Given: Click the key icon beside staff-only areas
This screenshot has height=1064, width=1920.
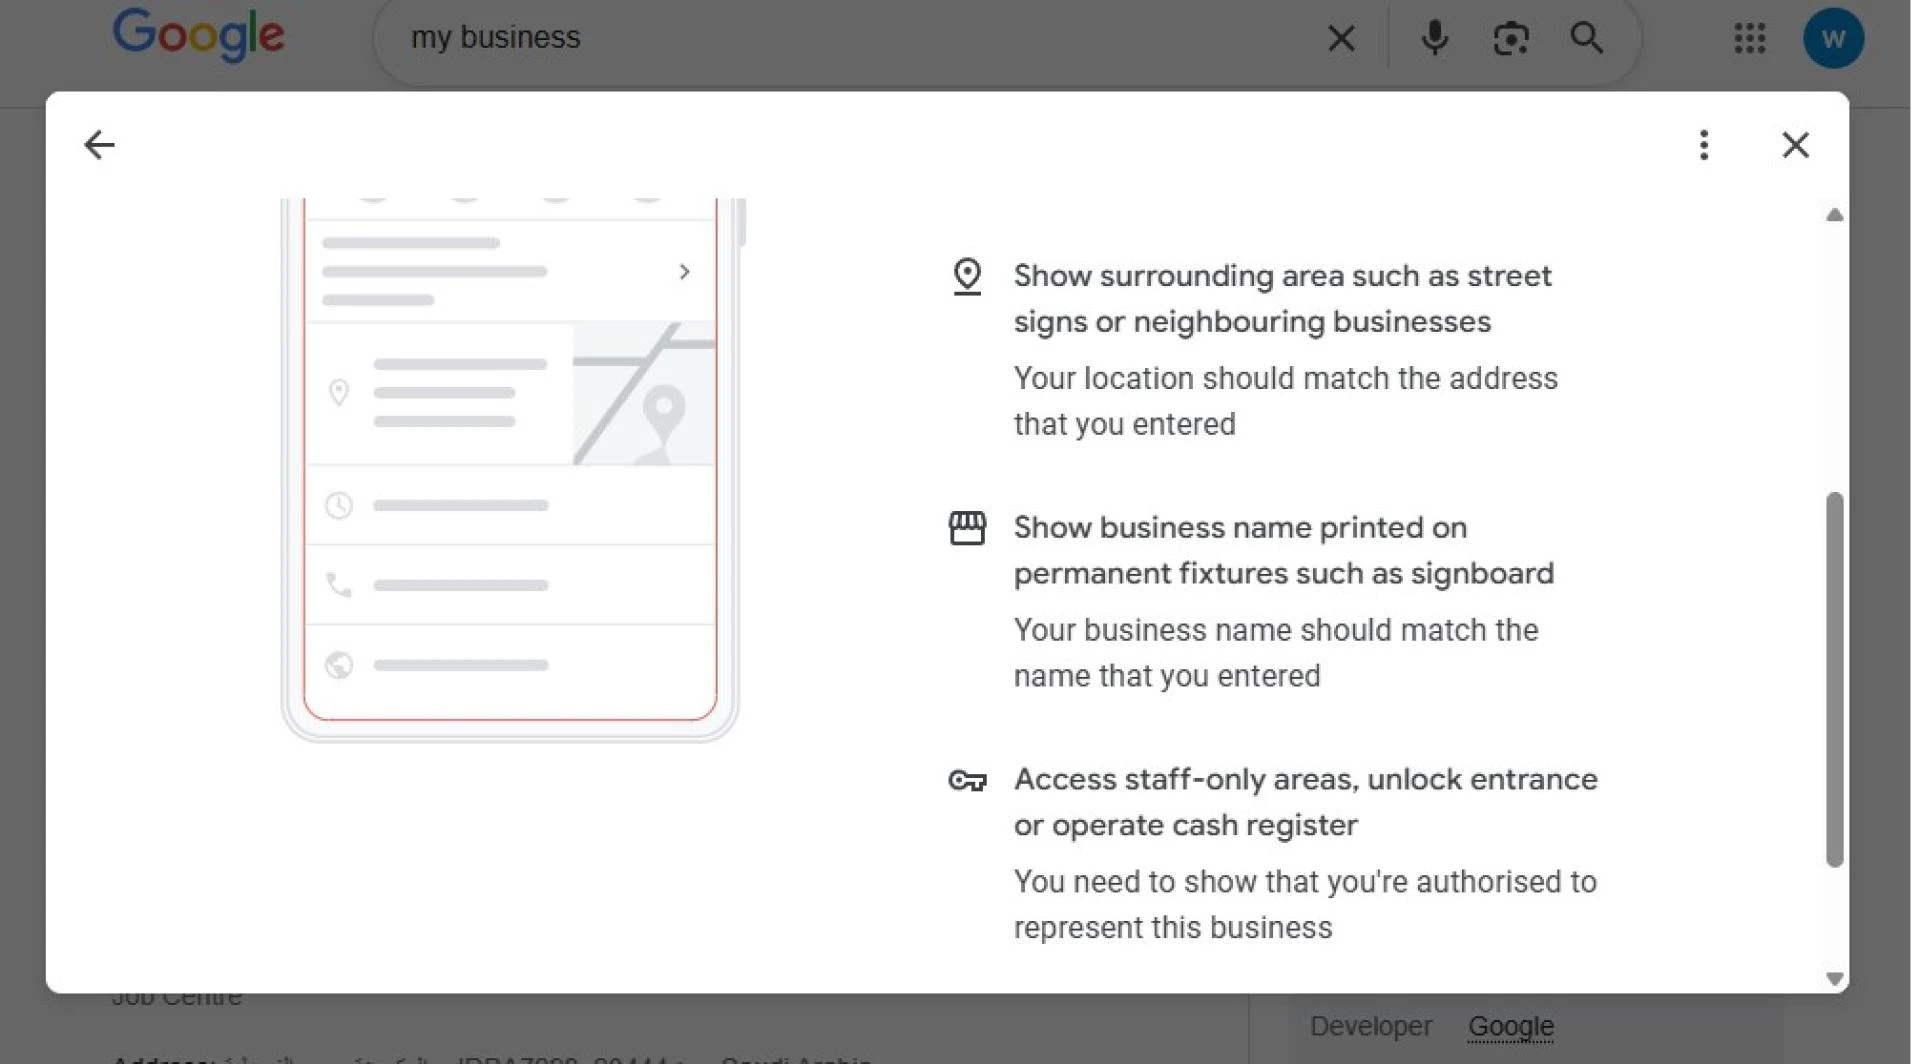Looking at the screenshot, I should point(967,780).
